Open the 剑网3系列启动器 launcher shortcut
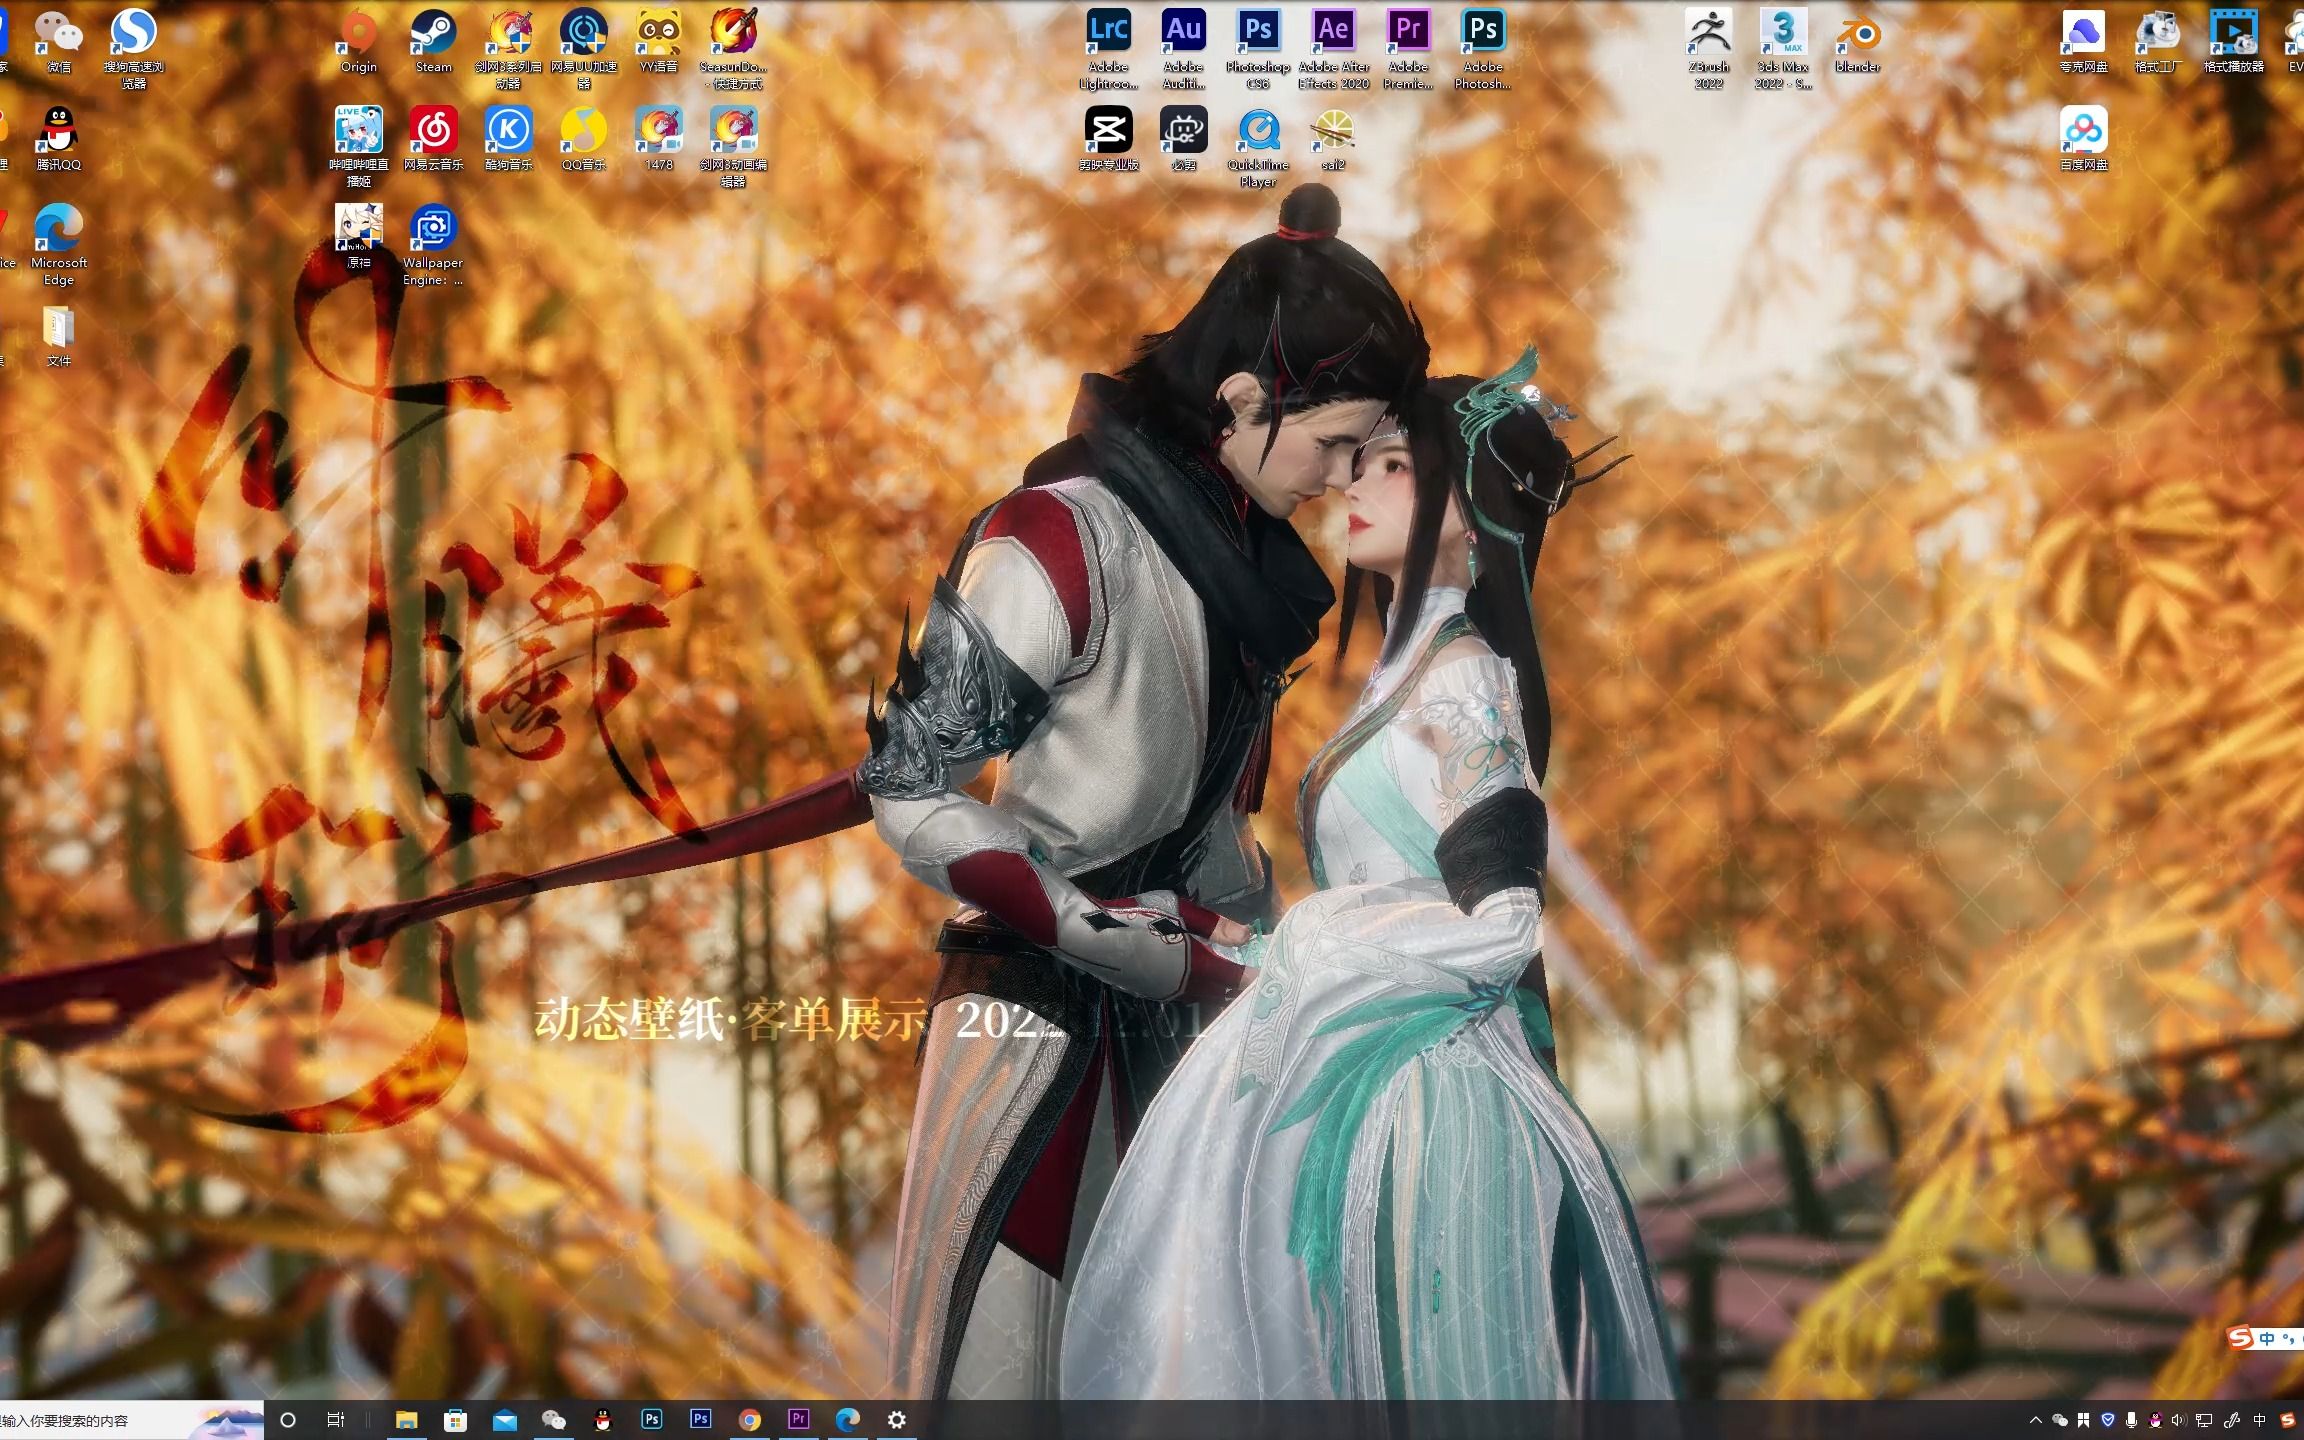The width and height of the screenshot is (2304, 1440). (x=509, y=48)
